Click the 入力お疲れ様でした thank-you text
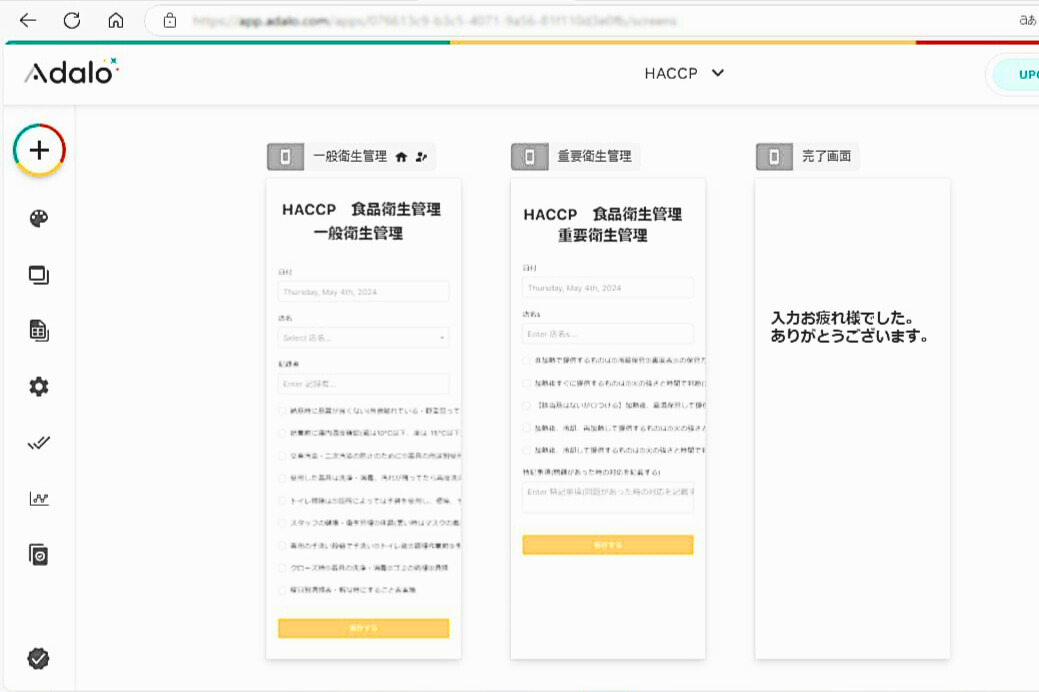 849,327
